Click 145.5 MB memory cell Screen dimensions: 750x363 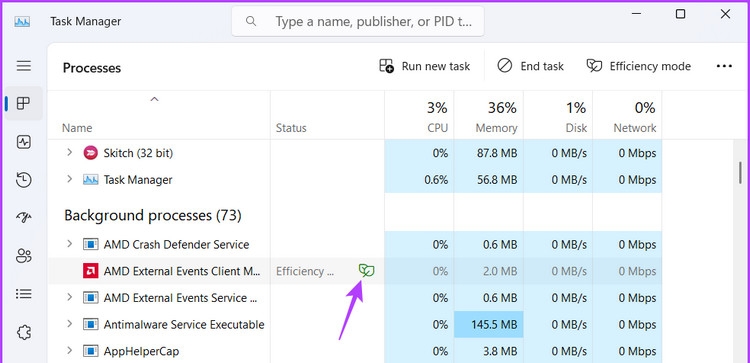click(x=488, y=325)
